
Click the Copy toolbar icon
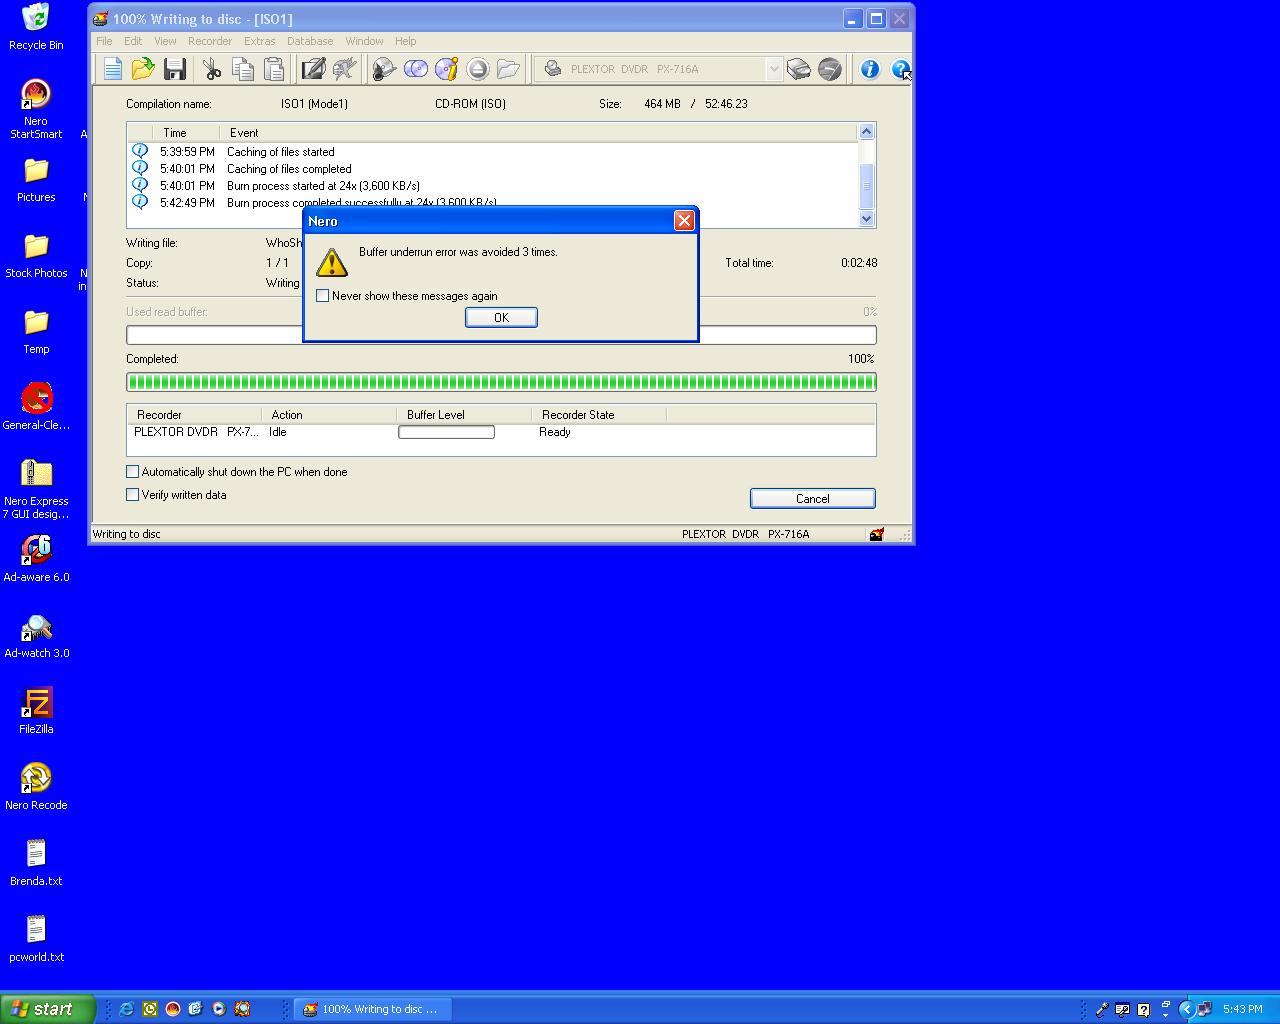242,69
